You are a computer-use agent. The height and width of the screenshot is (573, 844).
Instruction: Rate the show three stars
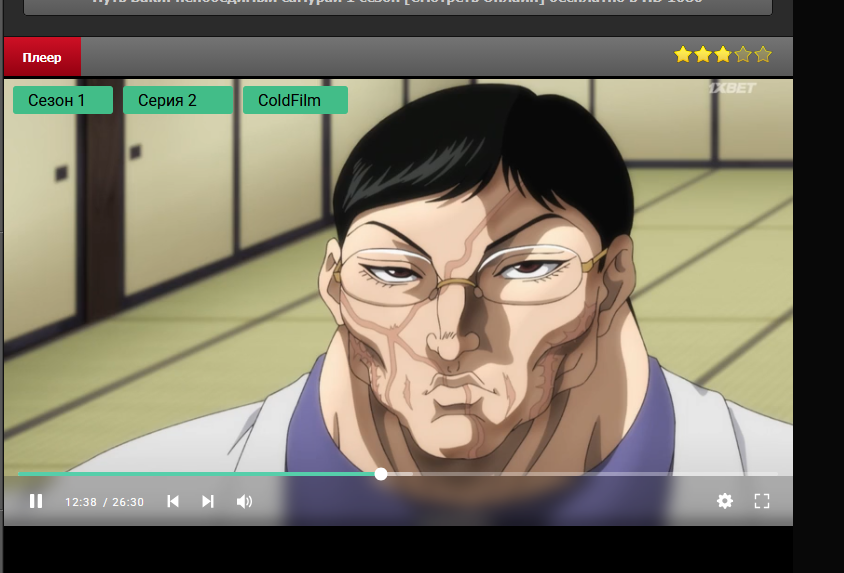[x=723, y=54]
